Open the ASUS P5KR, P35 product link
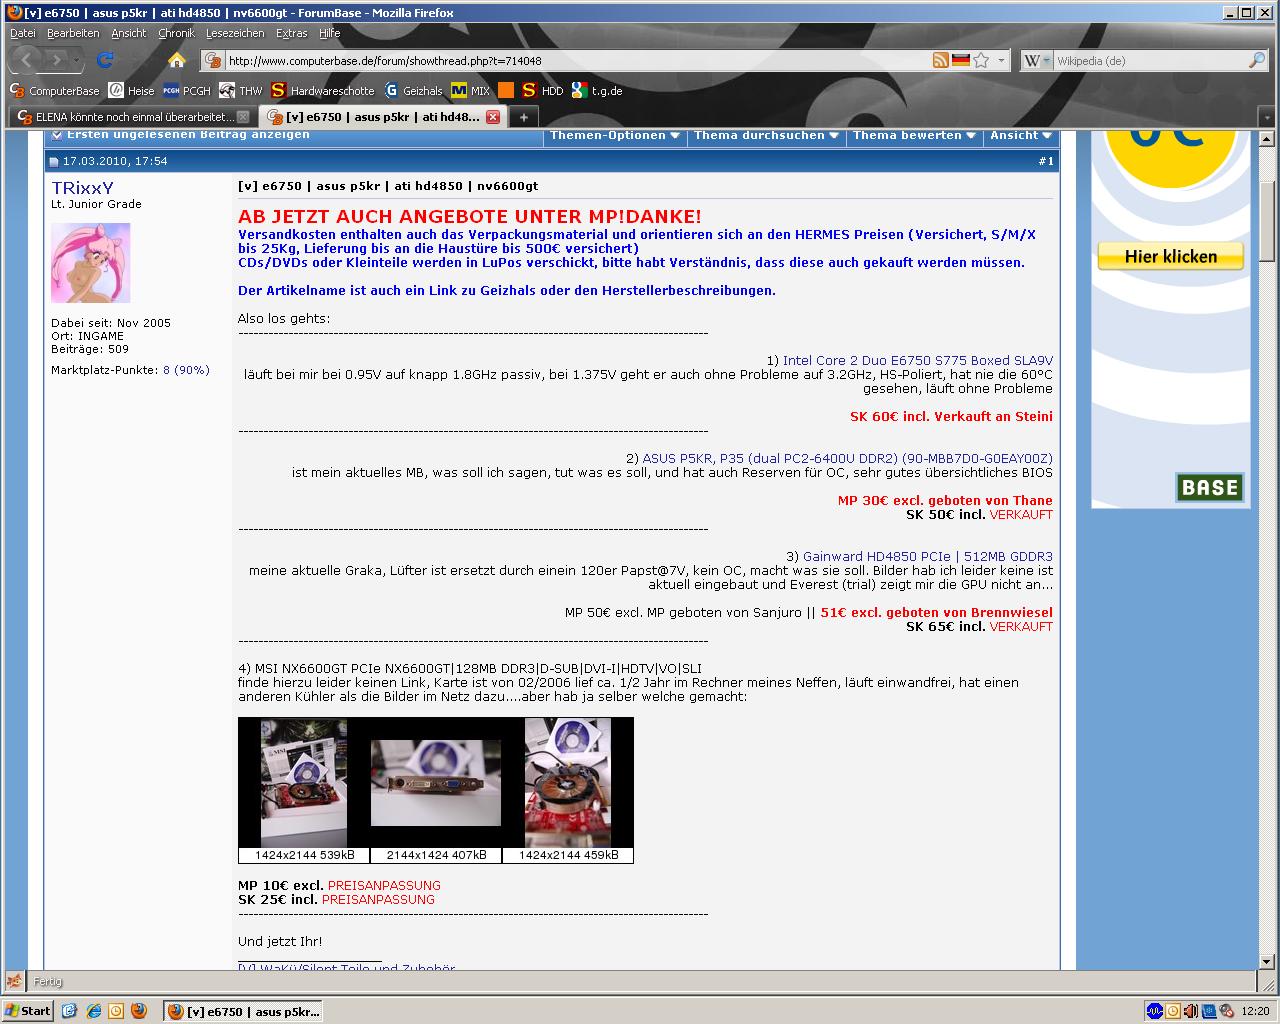 [x=847, y=458]
